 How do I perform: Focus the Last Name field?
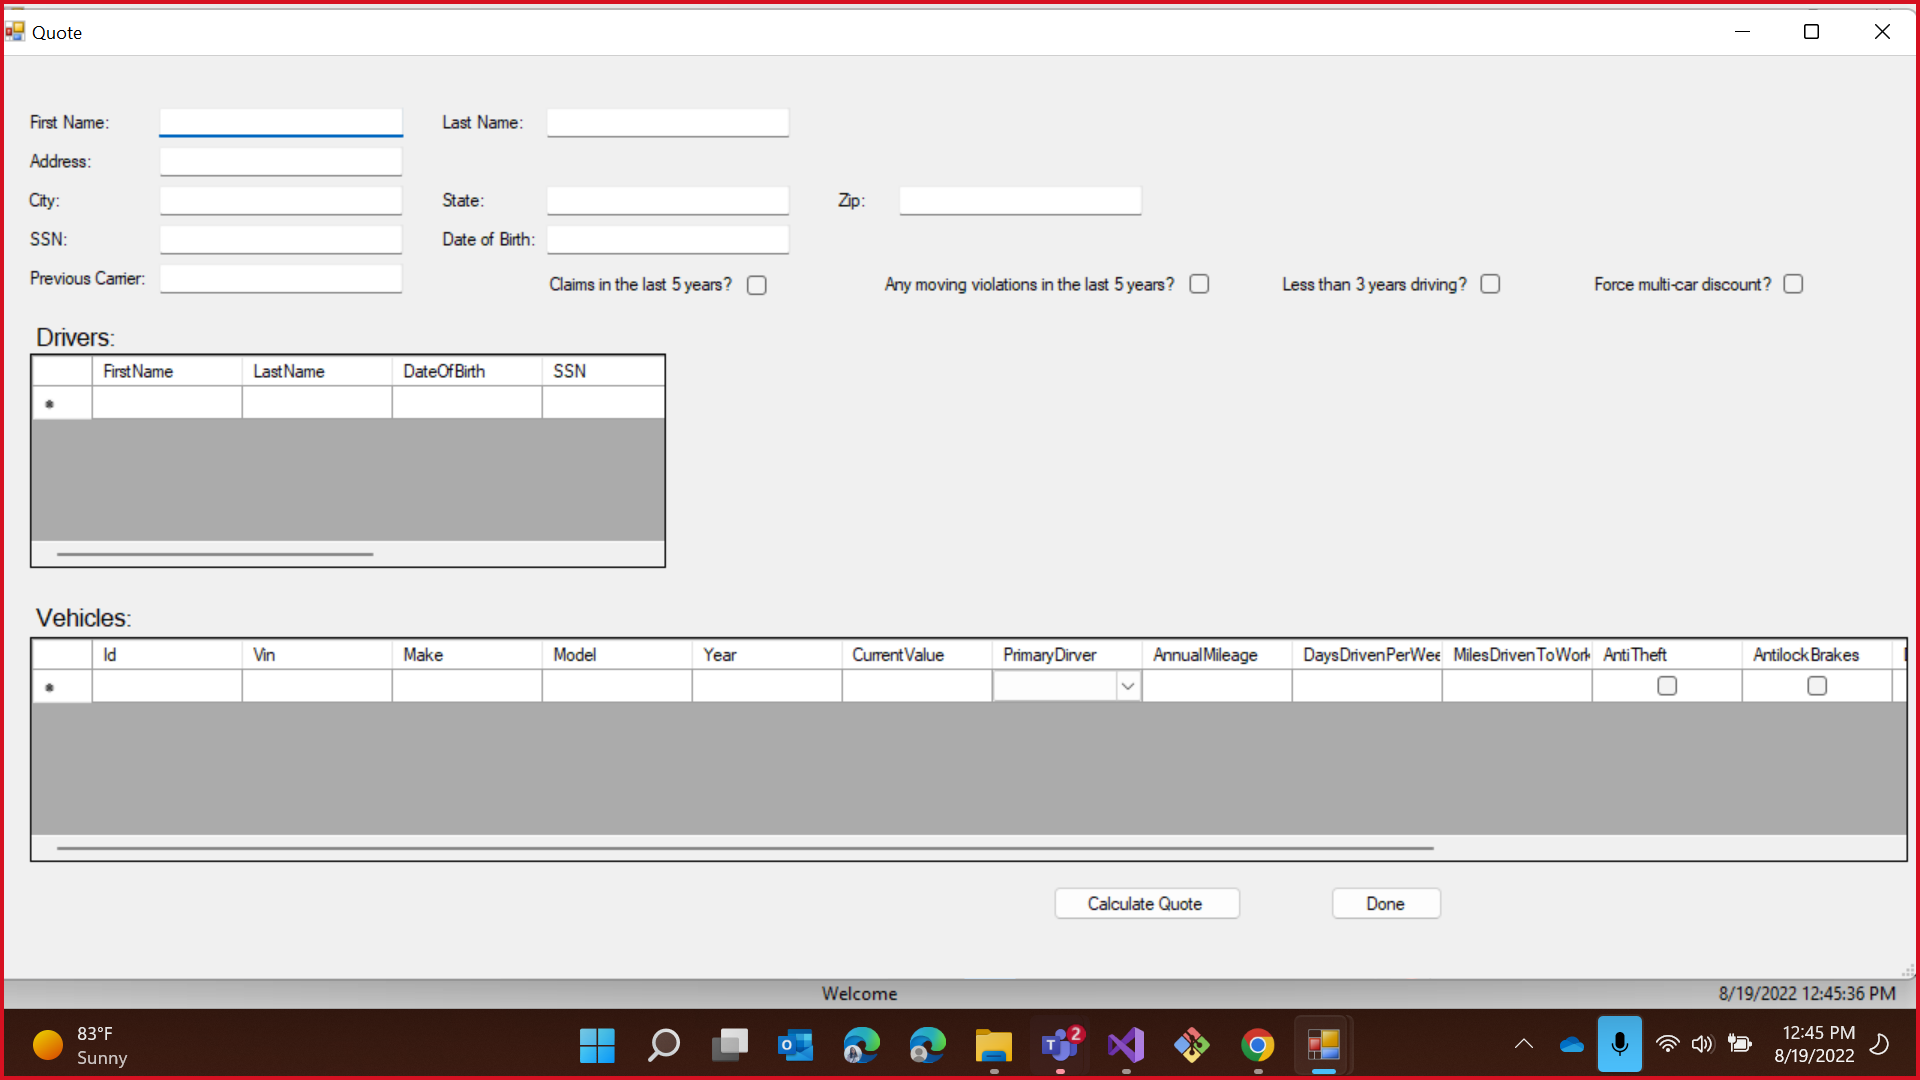(668, 123)
